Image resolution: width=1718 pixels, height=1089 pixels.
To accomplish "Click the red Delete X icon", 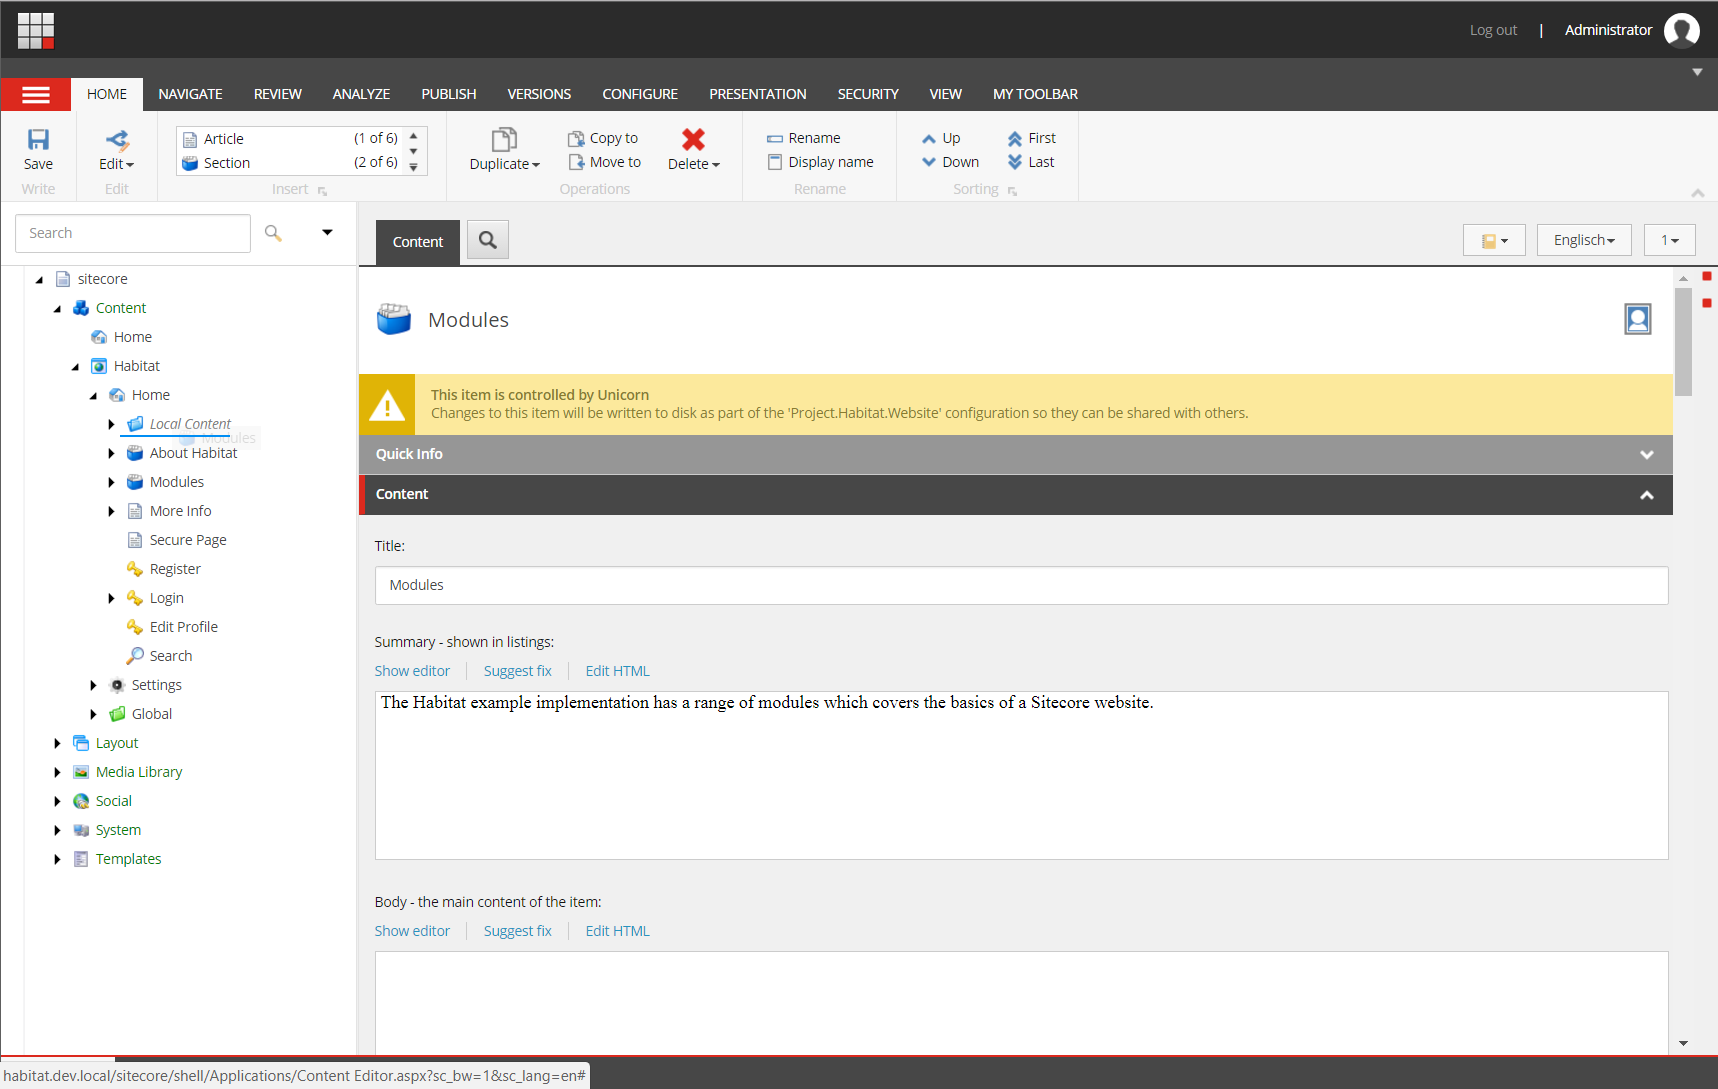I will [x=693, y=140].
